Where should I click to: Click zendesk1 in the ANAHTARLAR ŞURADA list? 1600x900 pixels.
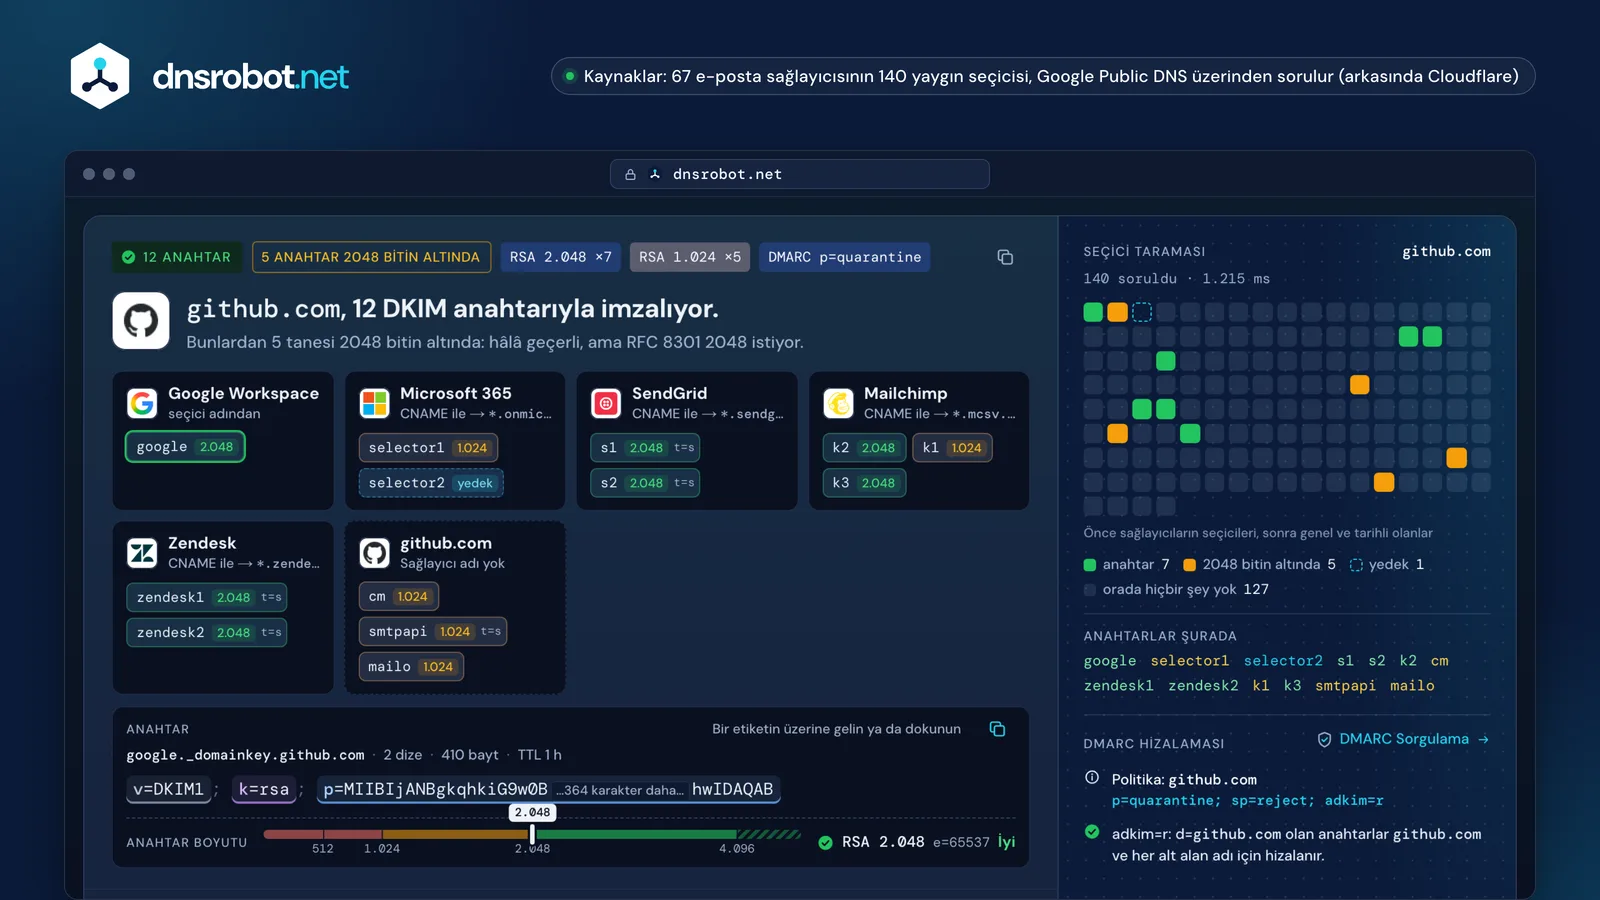click(1118, 686)
